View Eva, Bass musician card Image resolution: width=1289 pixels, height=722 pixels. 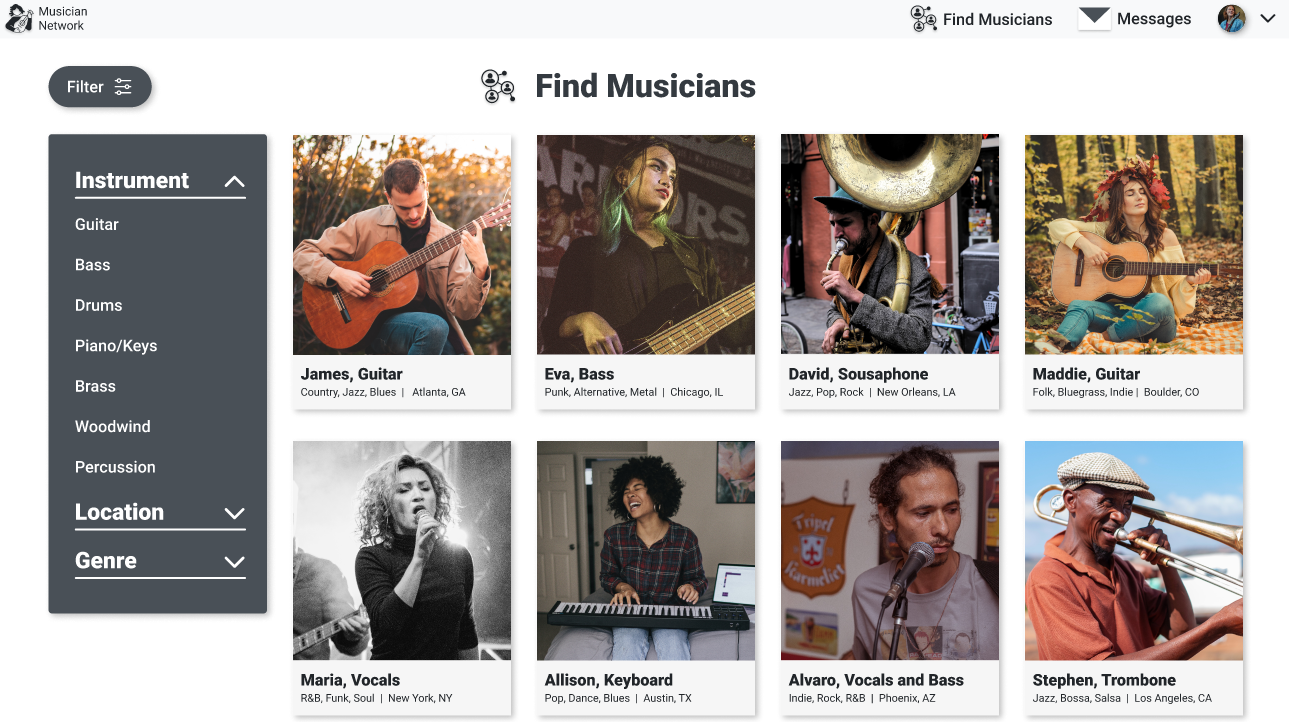pos(646,271)
